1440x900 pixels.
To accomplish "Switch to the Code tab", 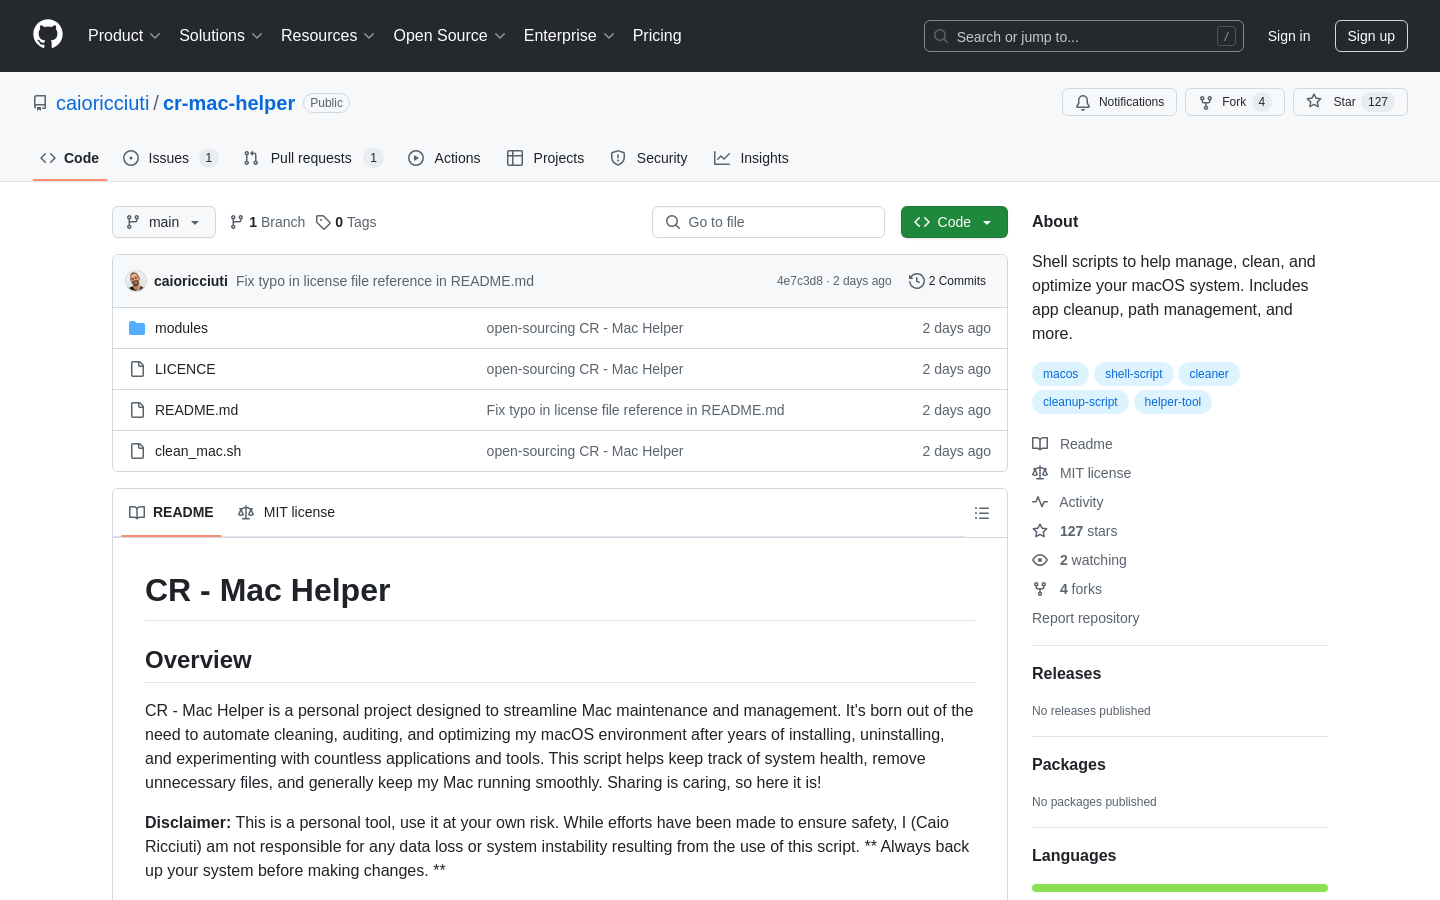I will pyautogui.click(x=70, y=158).
